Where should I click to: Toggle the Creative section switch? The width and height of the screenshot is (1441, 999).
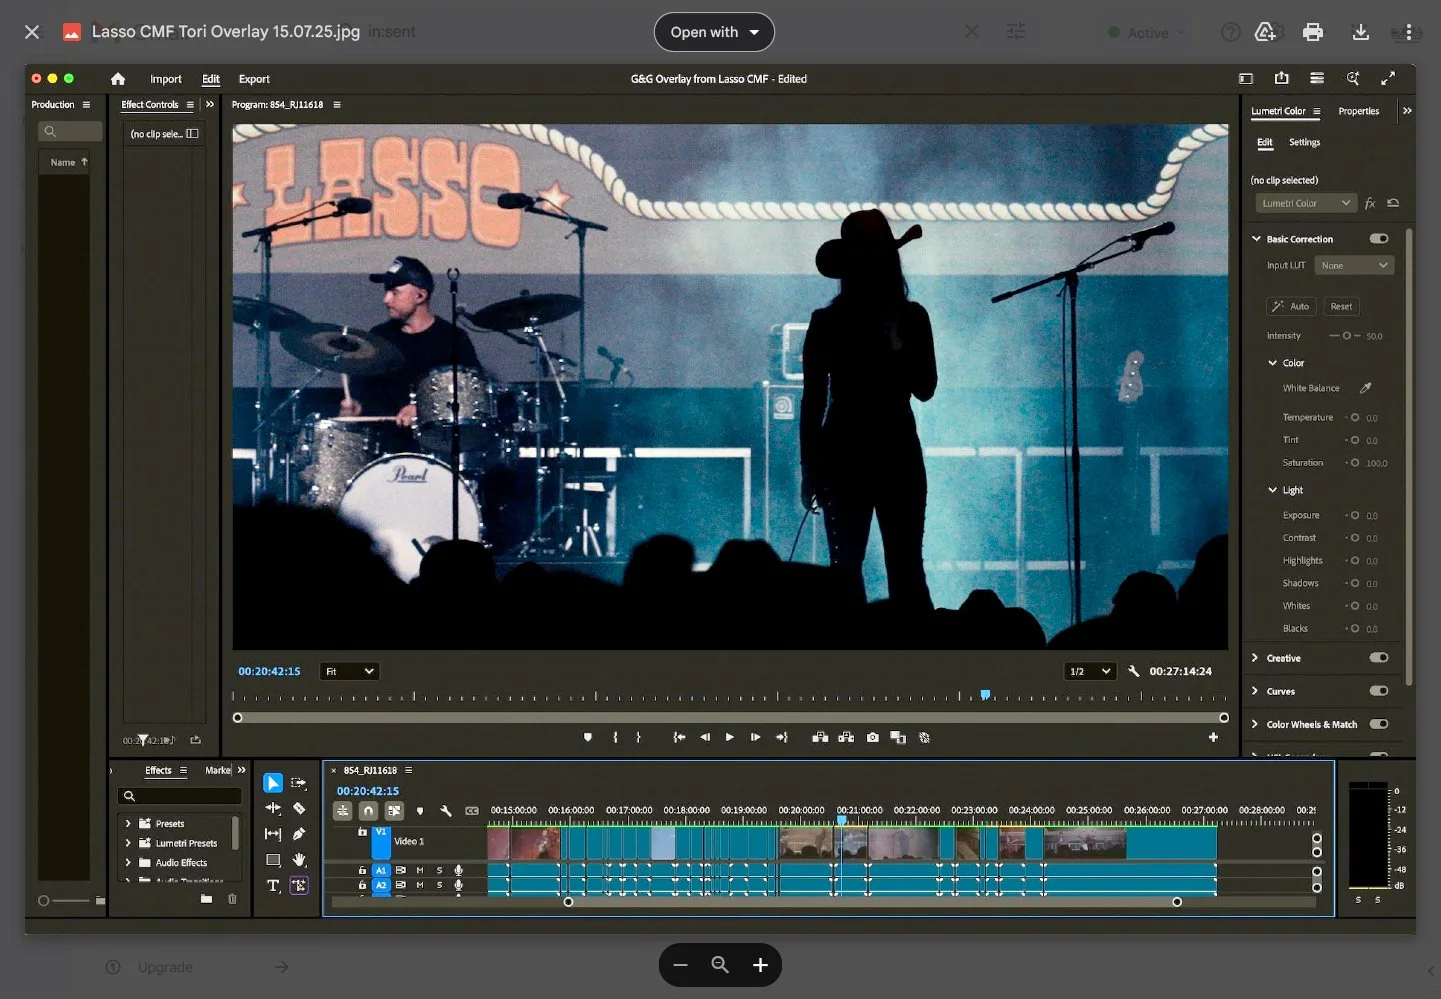tap(1379, 658)
